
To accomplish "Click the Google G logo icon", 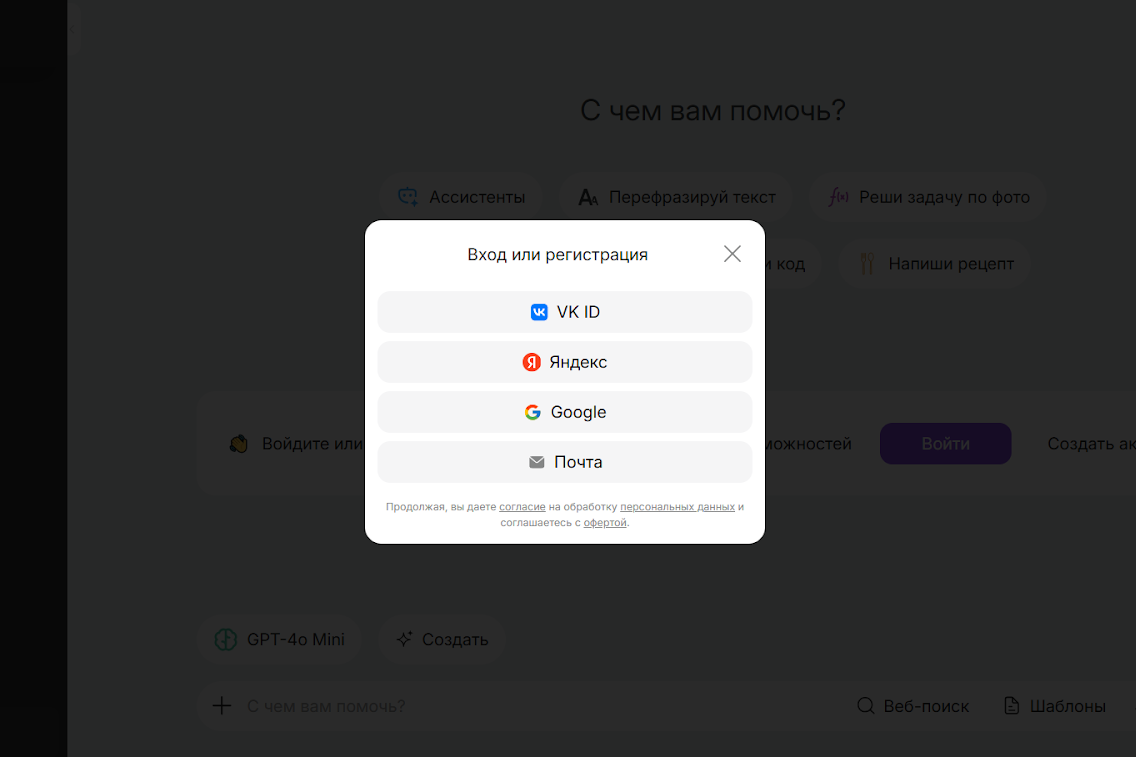I will [x=533, y=412].
